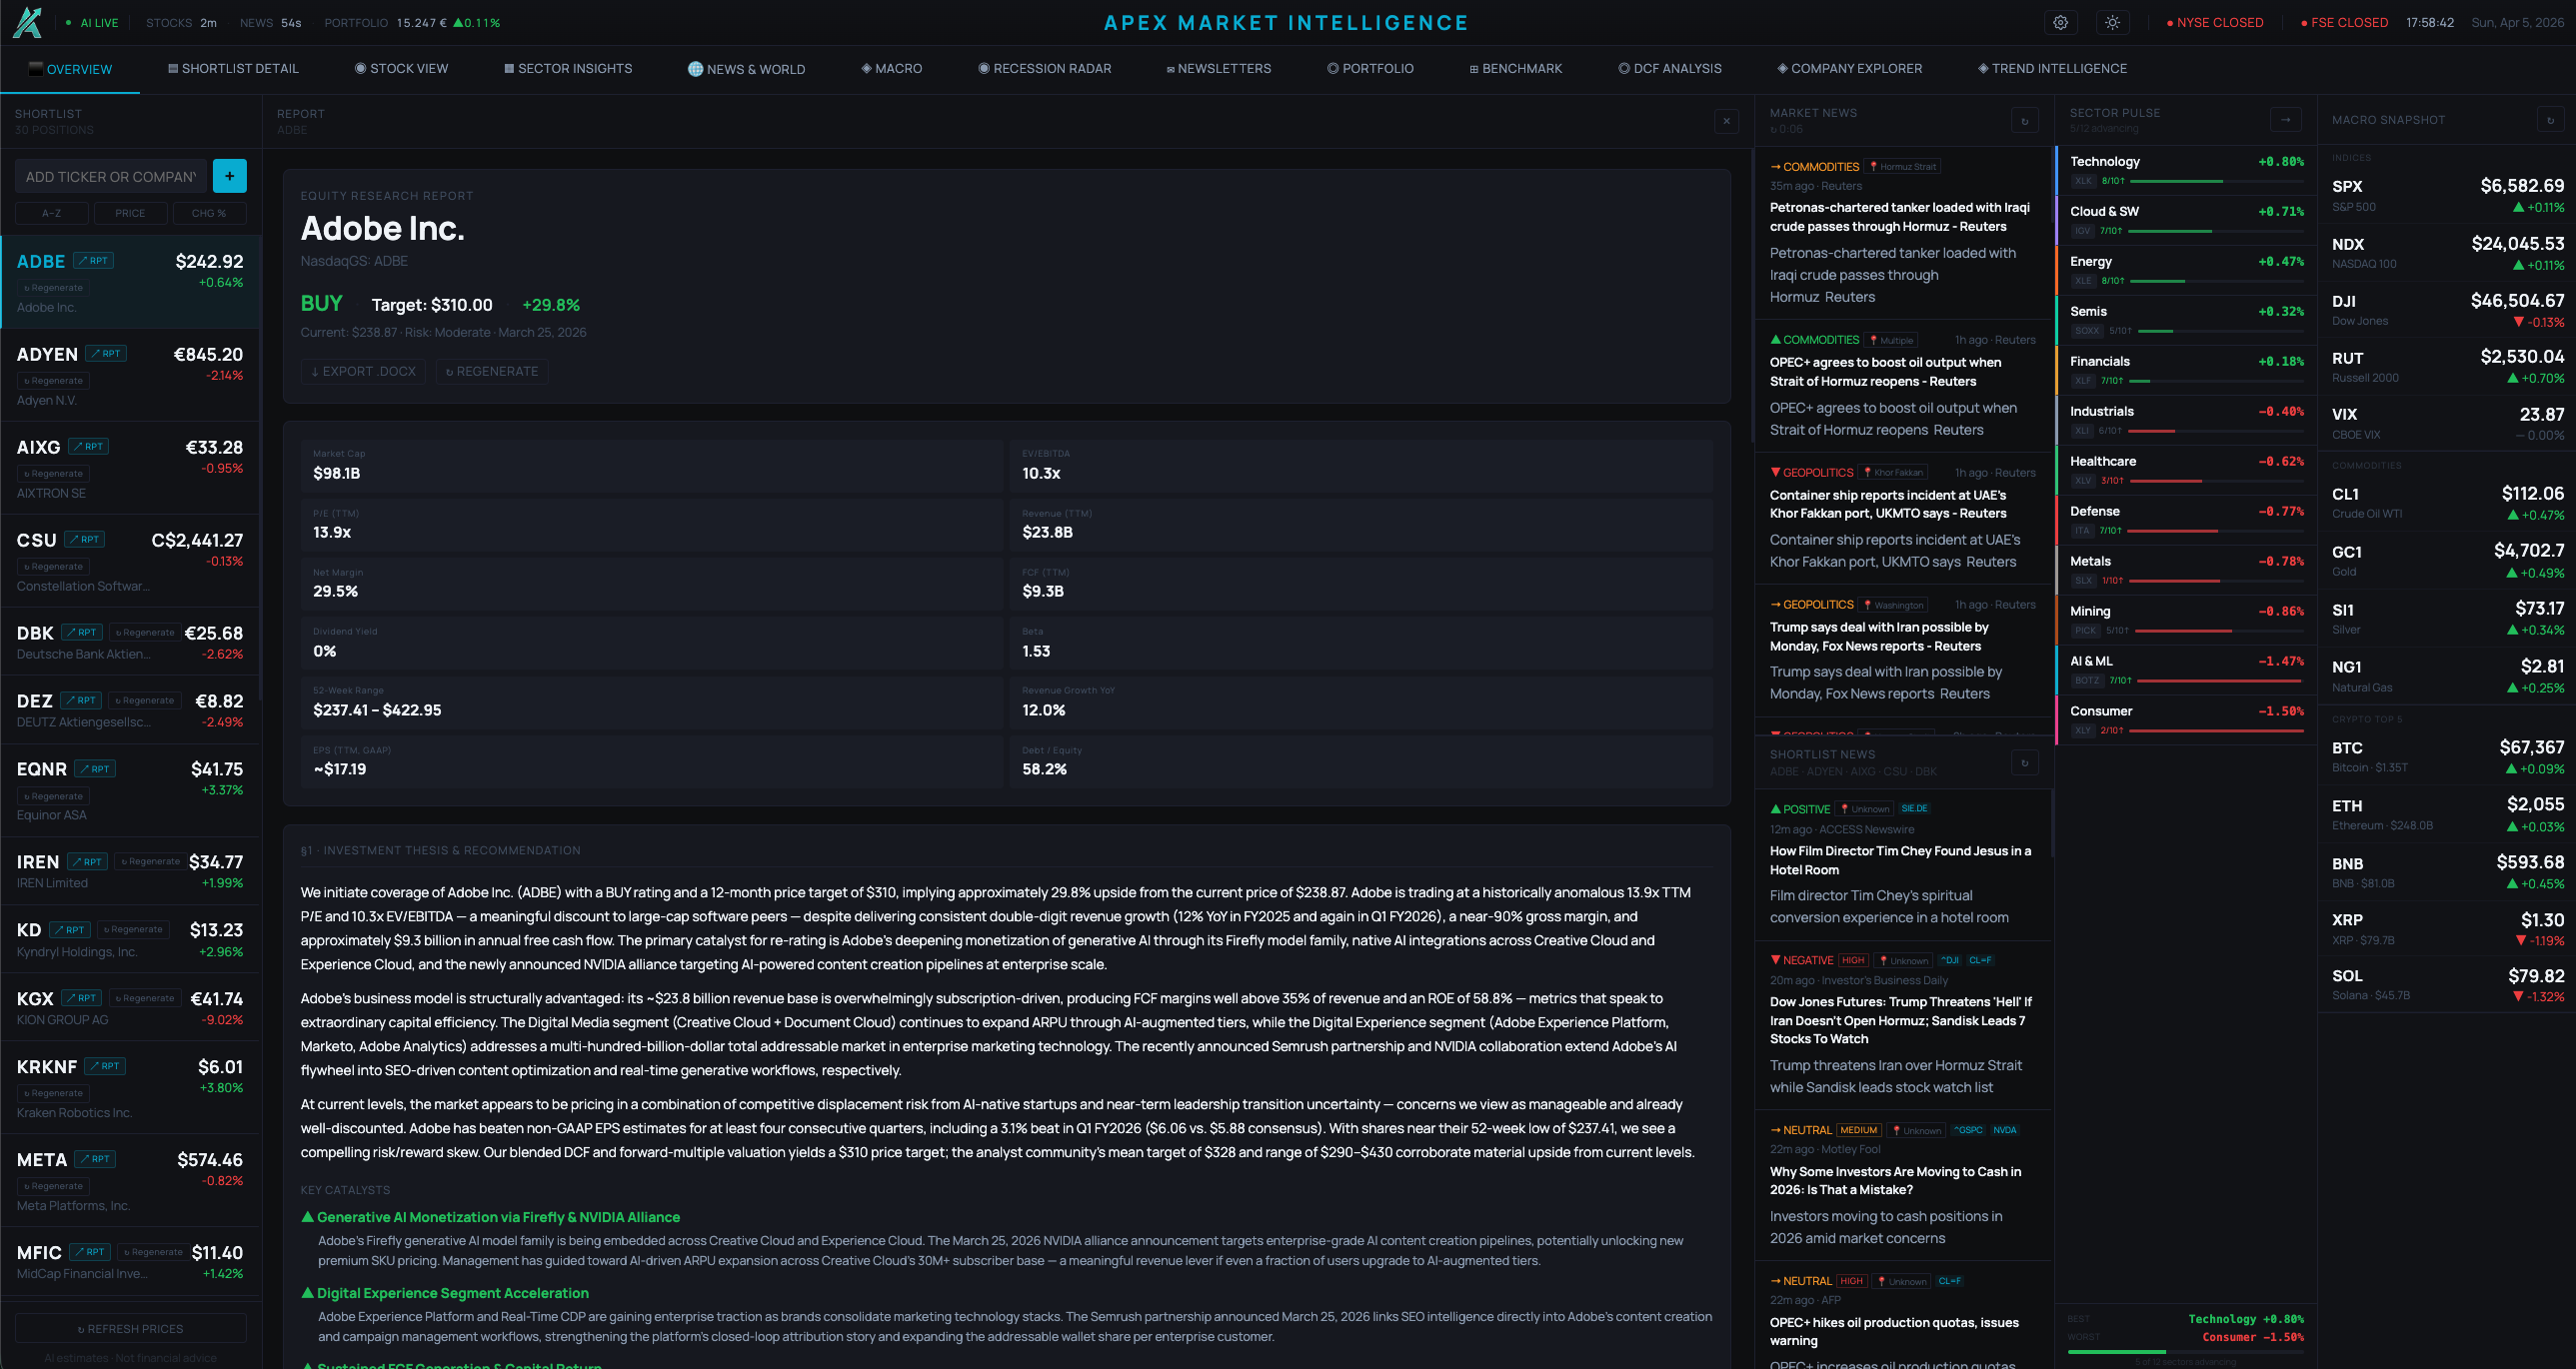Refresh the Shortlist News panel icon
This screenshot has height=1369, width=2576.
pos(2025,762)
